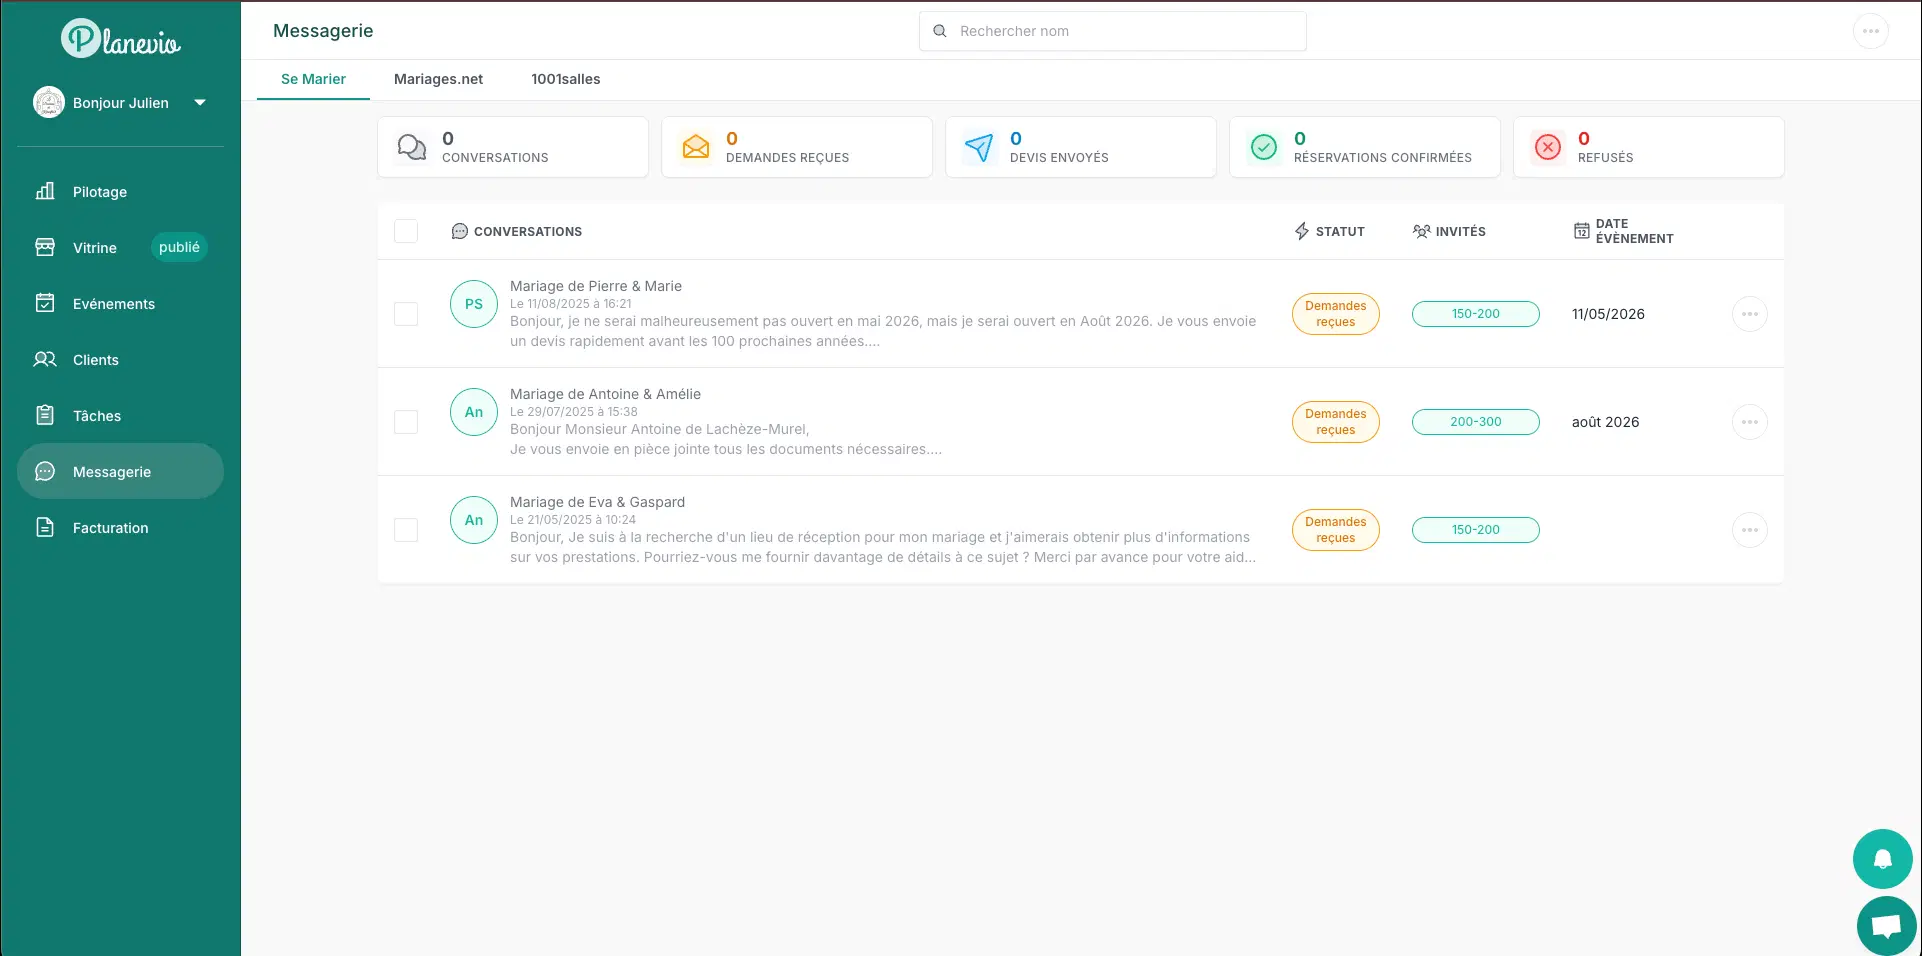This screenshot has width=1922, height=956.
Task: Click the Clients icon in the sidebar
Action: [x=45, y=359]
